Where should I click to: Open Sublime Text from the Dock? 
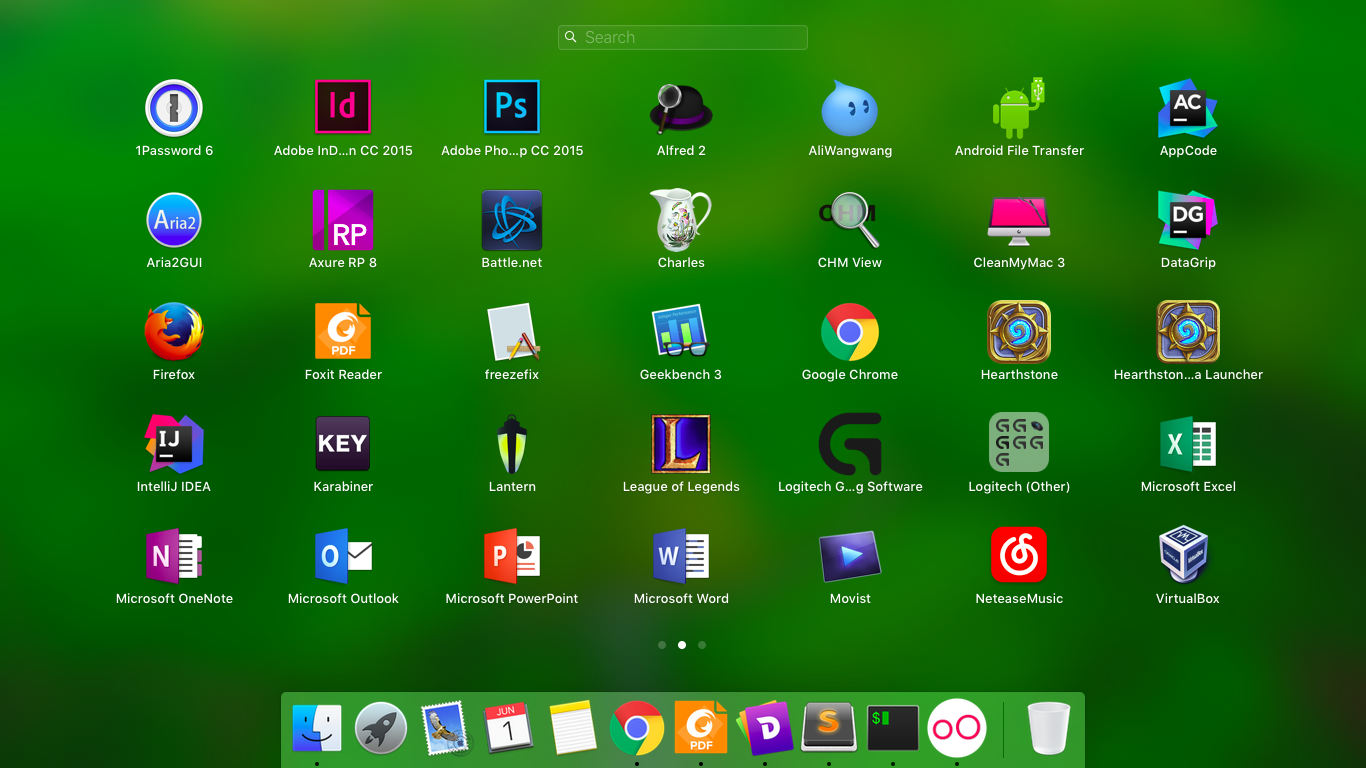point(829,727)
